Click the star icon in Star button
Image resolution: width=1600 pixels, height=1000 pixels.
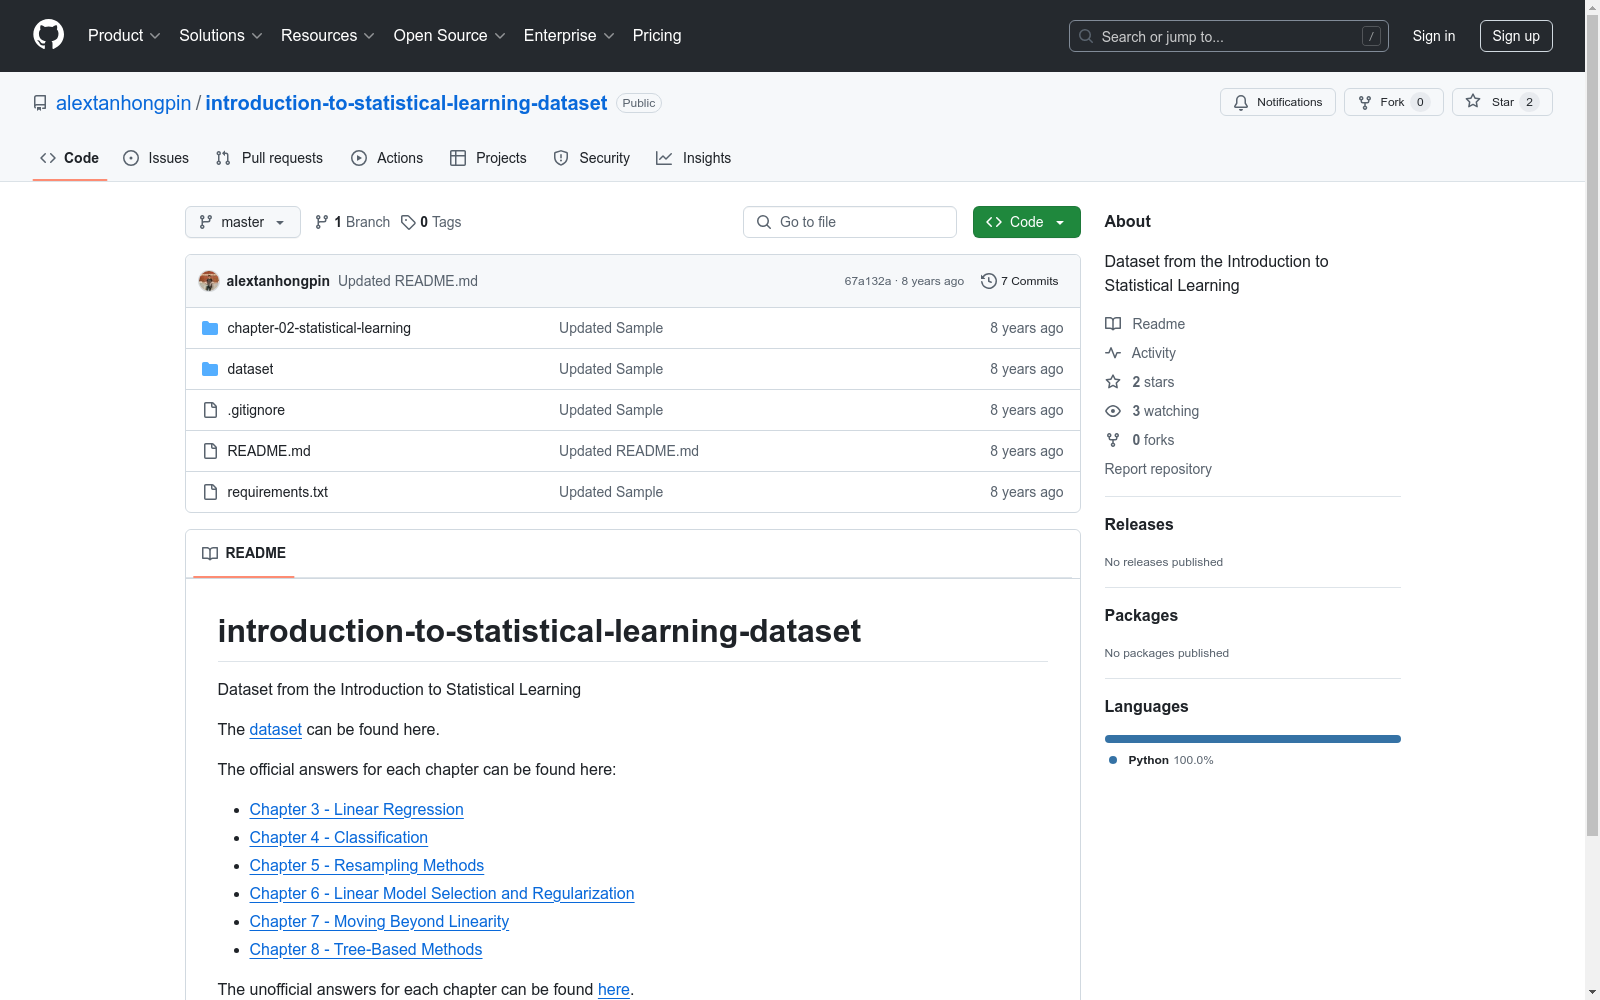tap(1473, 101)
